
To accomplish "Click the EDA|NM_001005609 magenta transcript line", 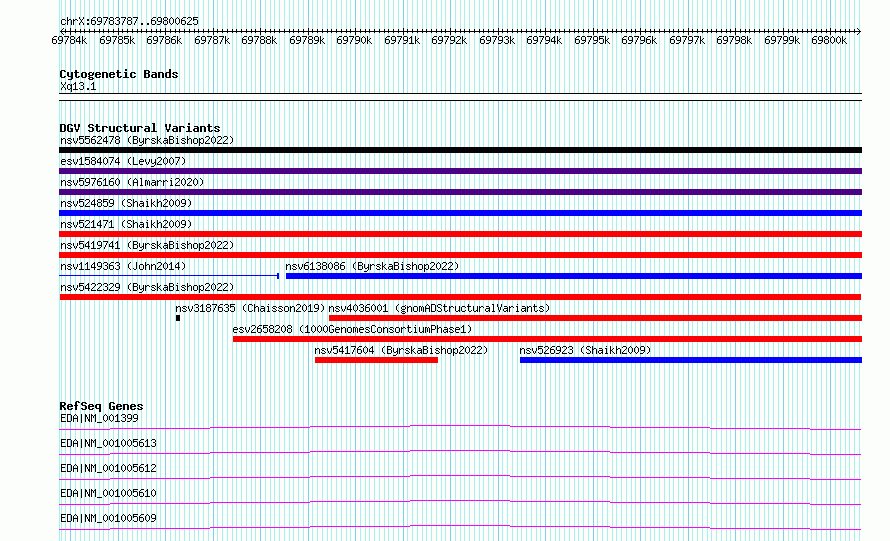I will tap(460, 527).
